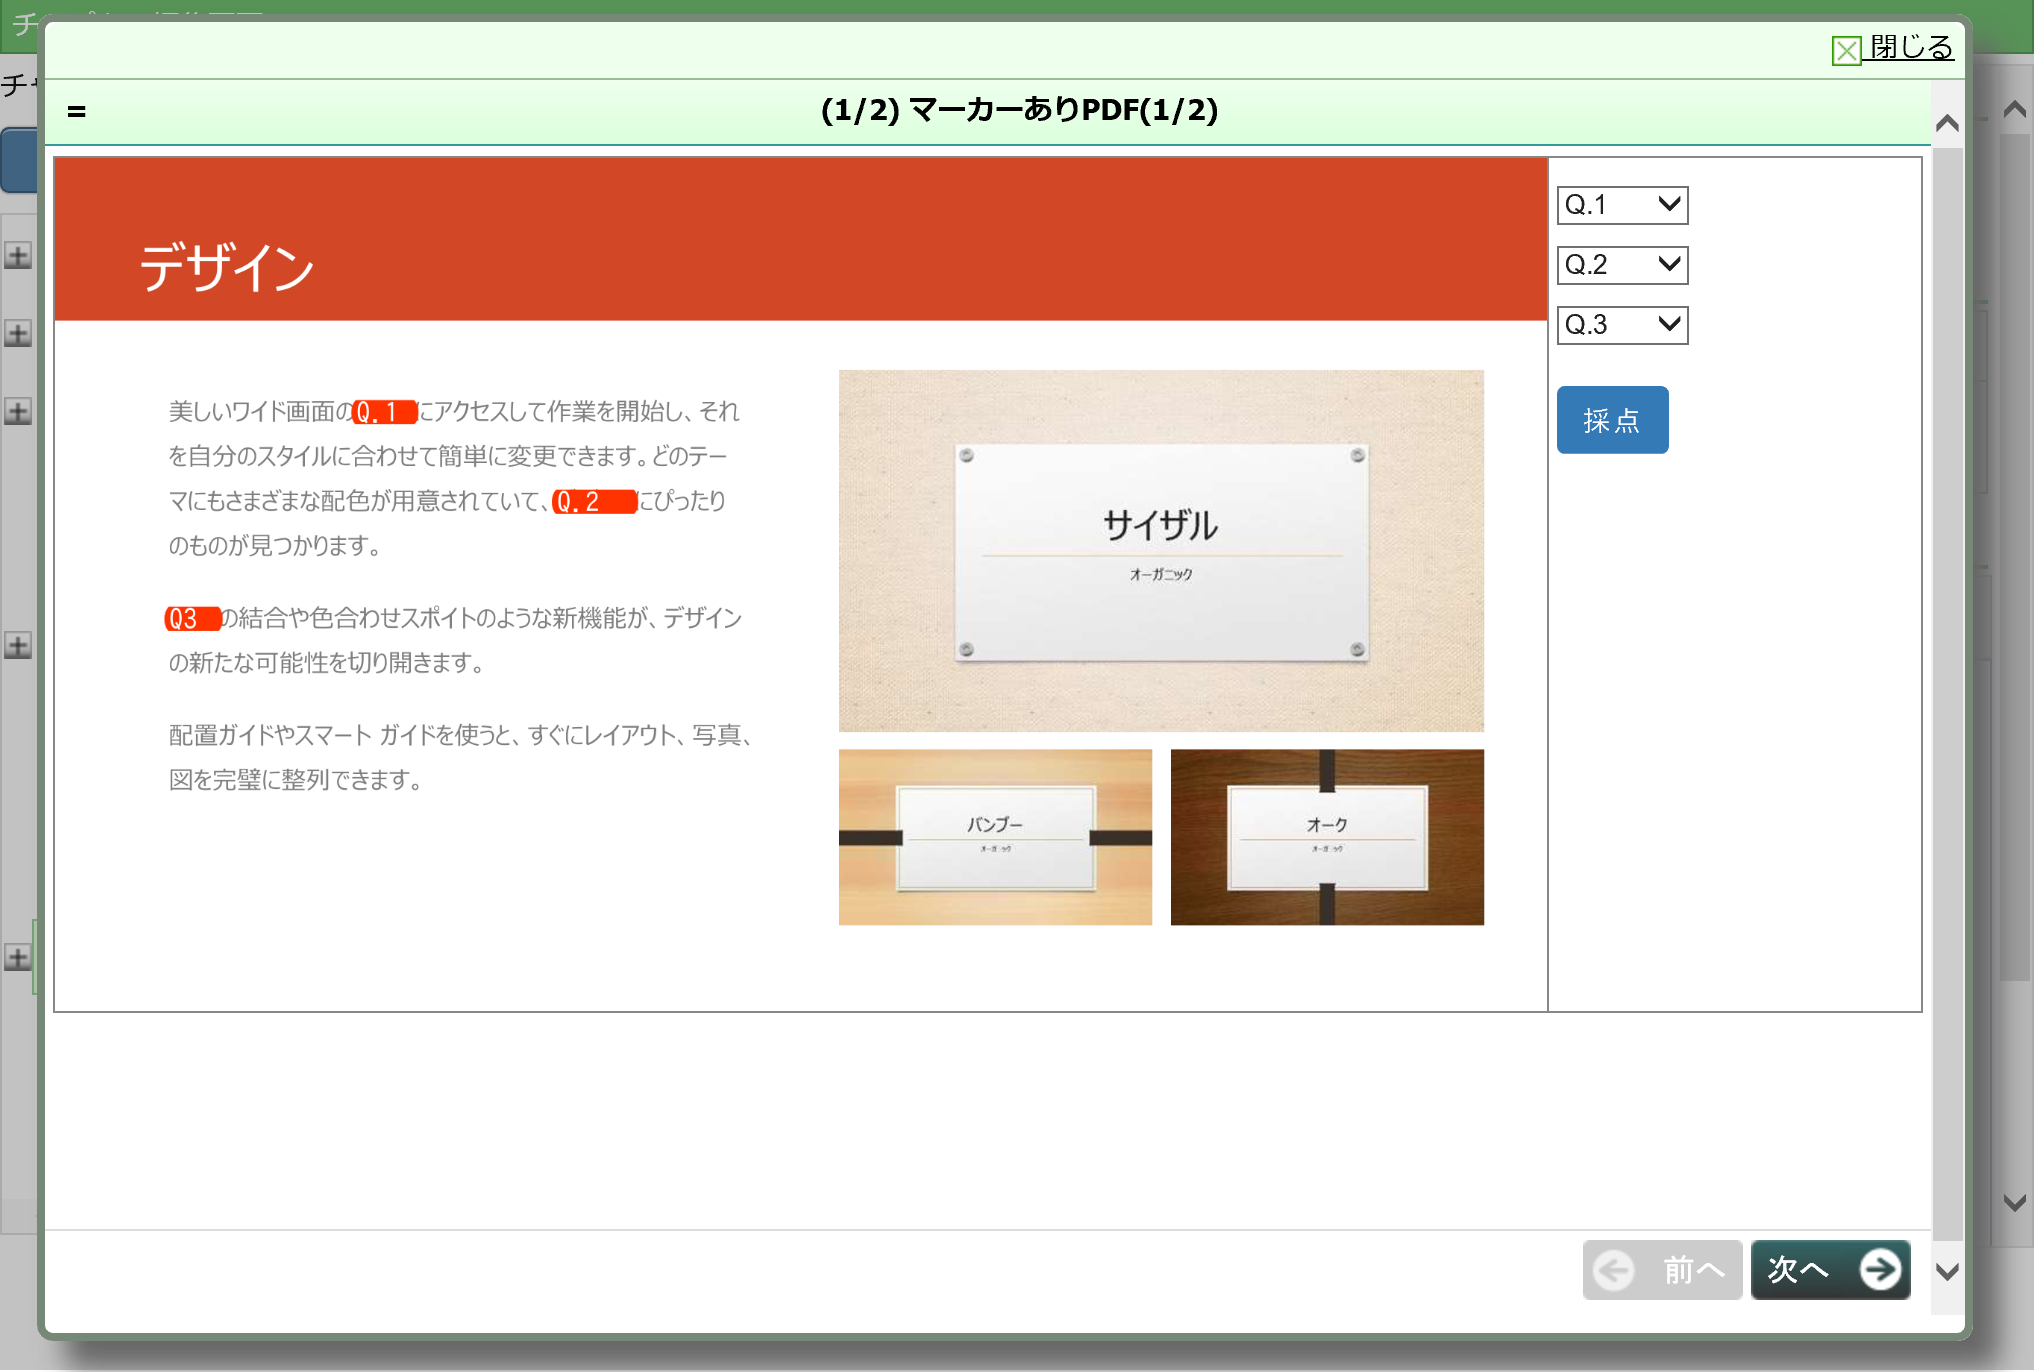Click the red Q.2 marker in text
Viewport: 2034px width, 1372px height.
point(593,501)
